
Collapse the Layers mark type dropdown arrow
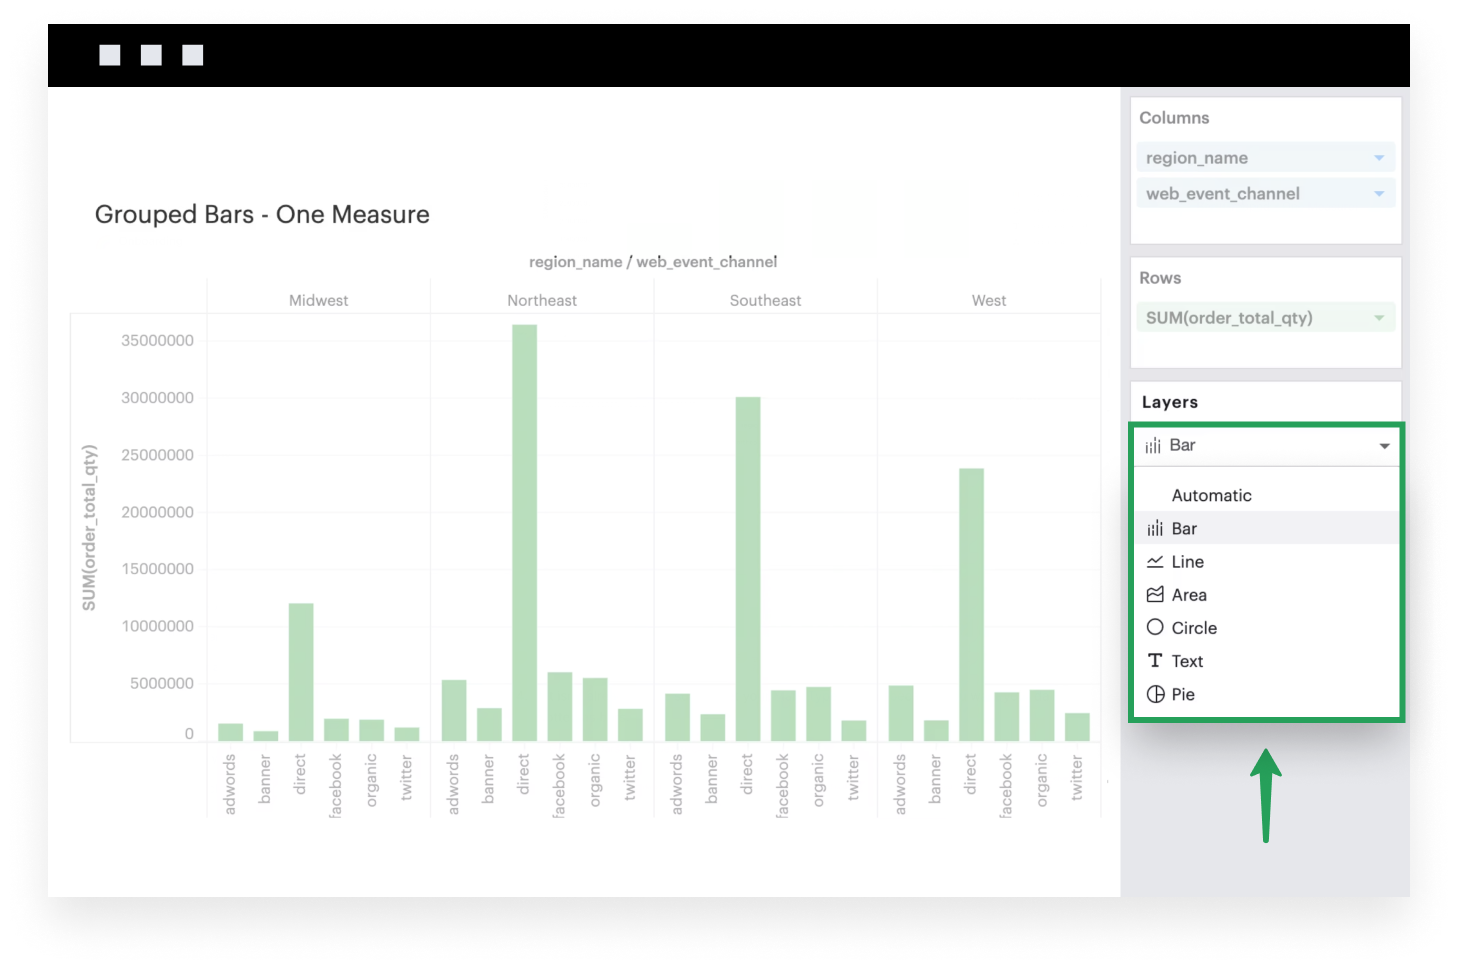pyautogui.click(x=1384, y=446)
